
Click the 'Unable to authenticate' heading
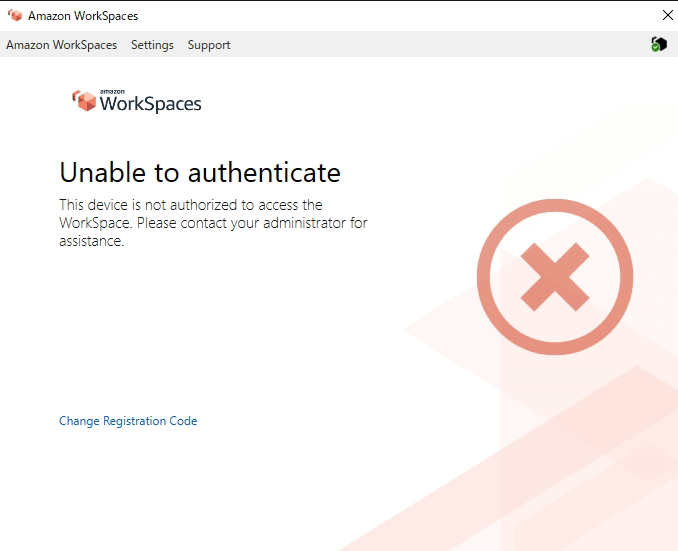point(200,172)
